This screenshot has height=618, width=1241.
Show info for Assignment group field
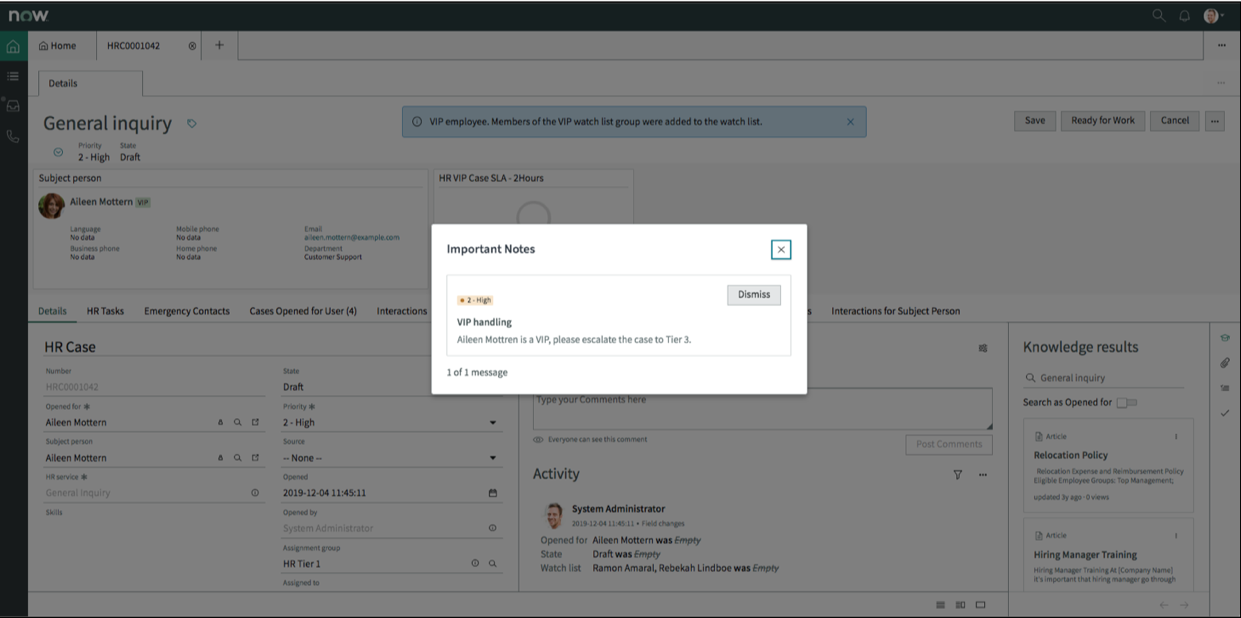[x=475, y=564]
